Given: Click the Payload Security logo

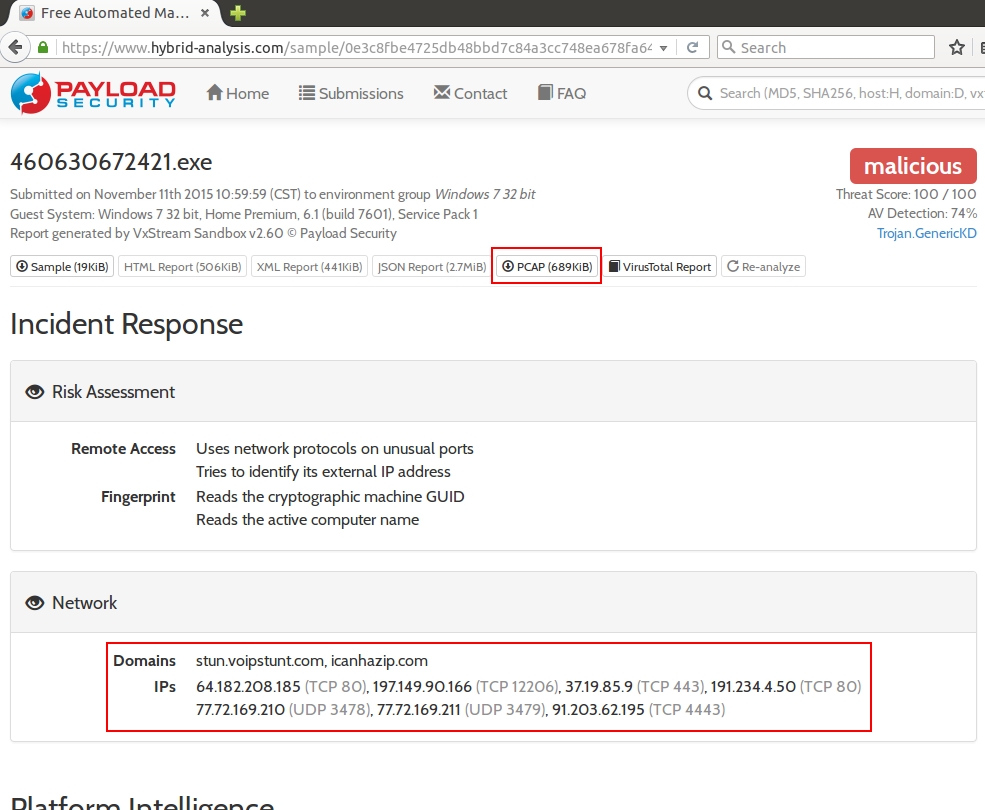Looking at the screenshot, I should click(x=93, y=93).
